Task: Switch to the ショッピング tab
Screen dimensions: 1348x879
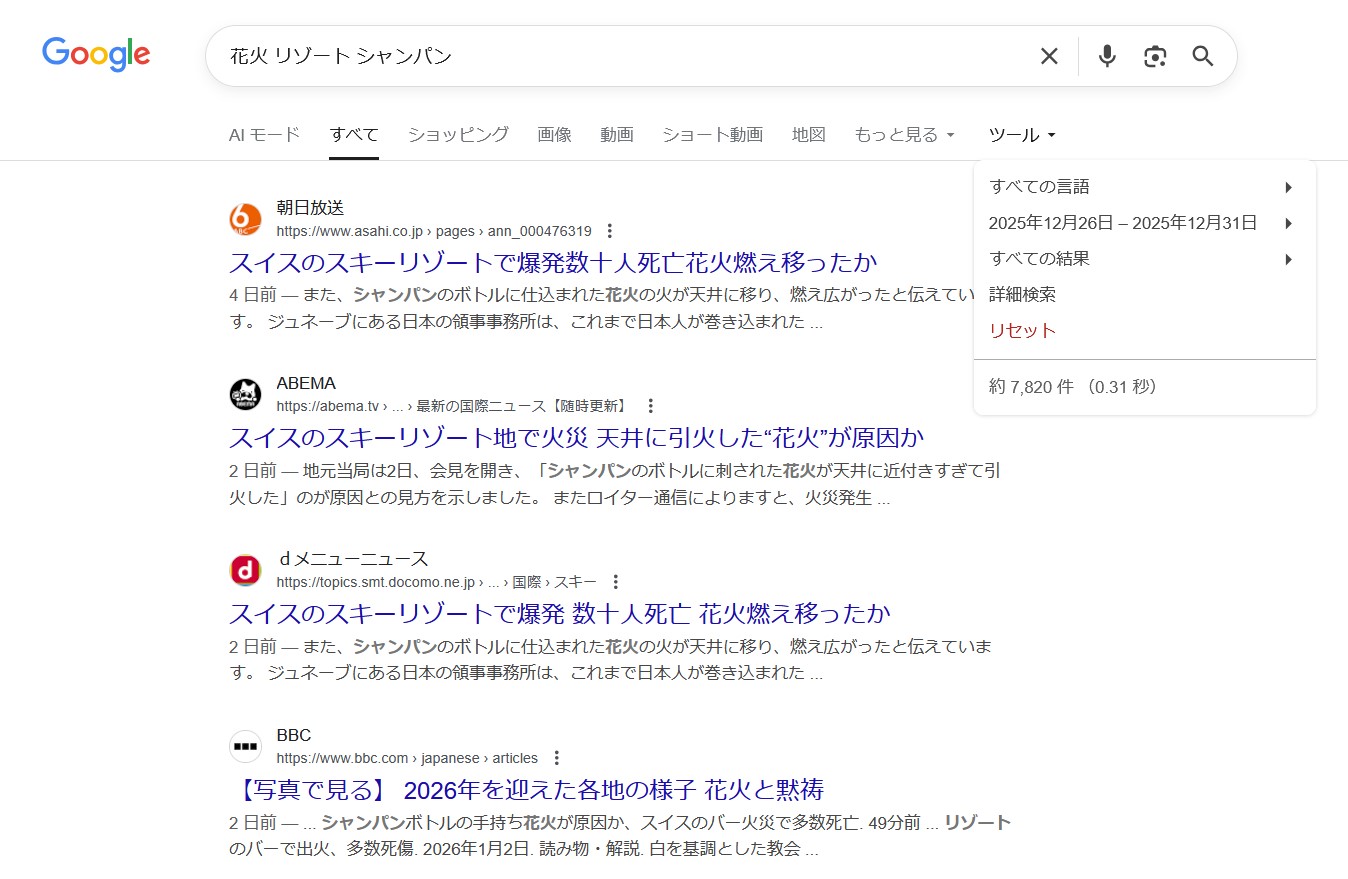Action: click(x=458, y=135)
